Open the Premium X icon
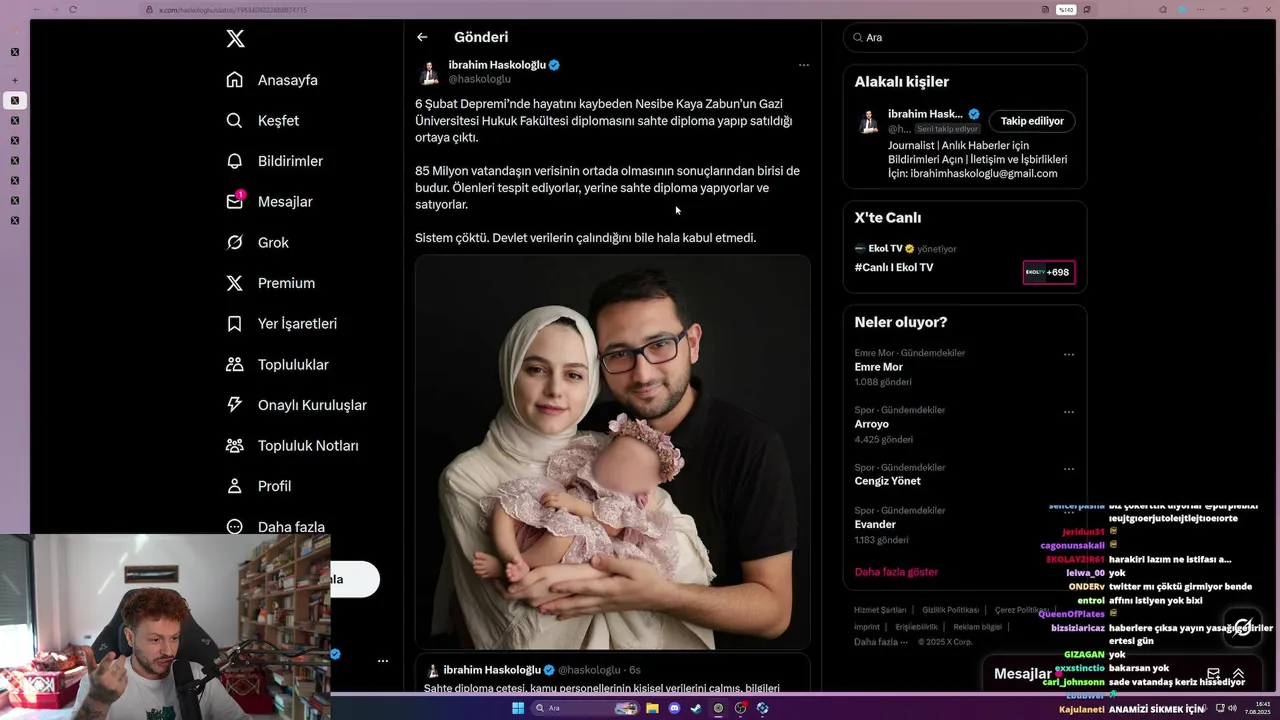The width and height of the screenshot is (1280, 720). 234,283
